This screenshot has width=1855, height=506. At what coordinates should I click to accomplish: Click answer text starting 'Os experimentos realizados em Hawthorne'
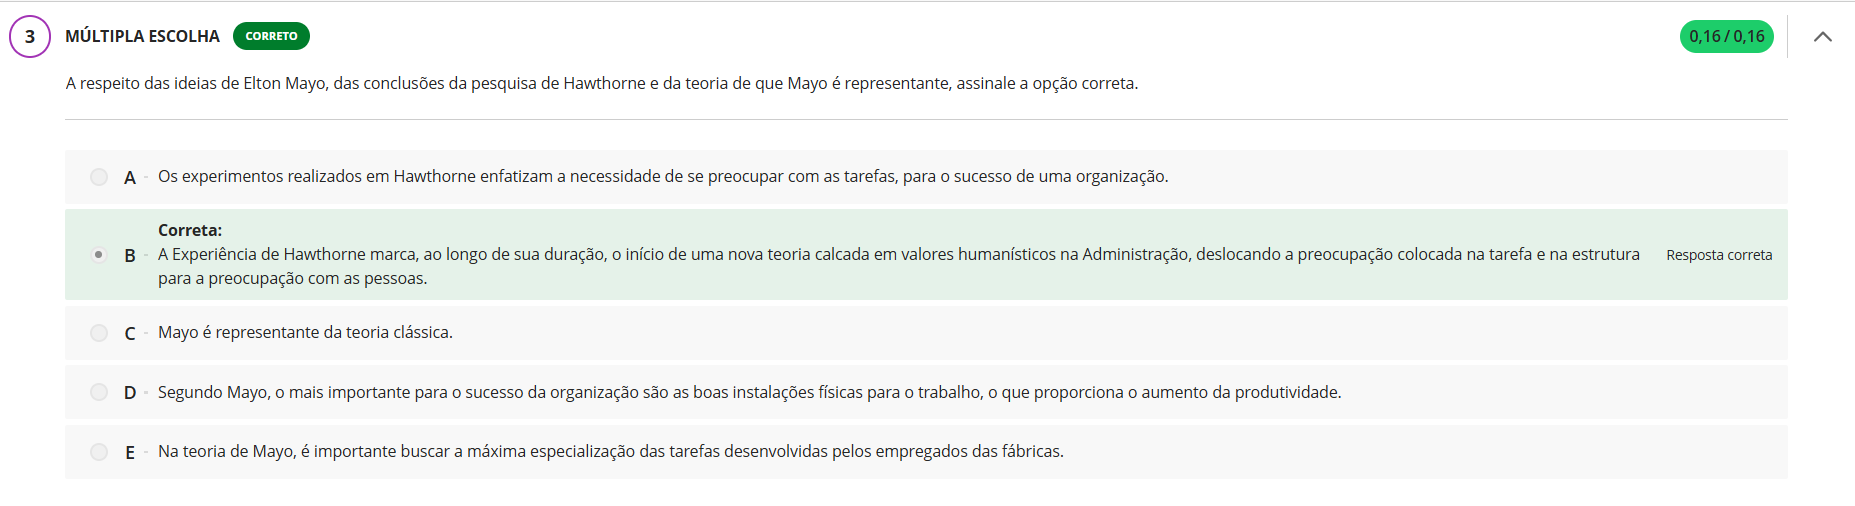[x=662, y=176]
